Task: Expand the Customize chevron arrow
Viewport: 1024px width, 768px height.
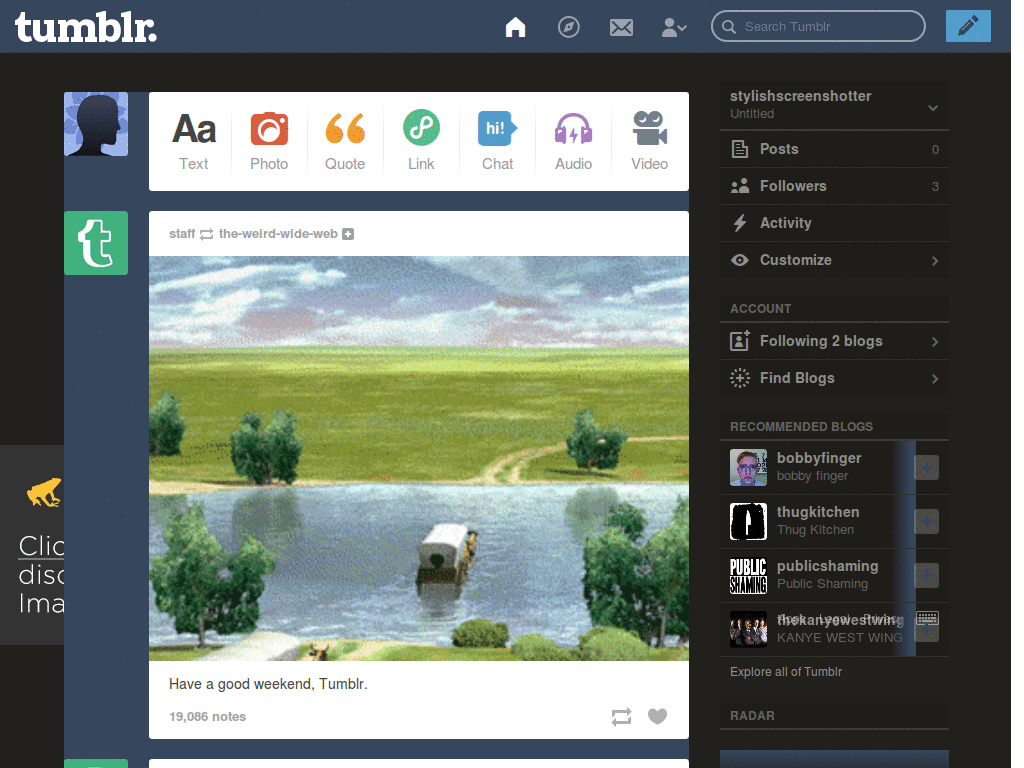Action: (935, 261)
